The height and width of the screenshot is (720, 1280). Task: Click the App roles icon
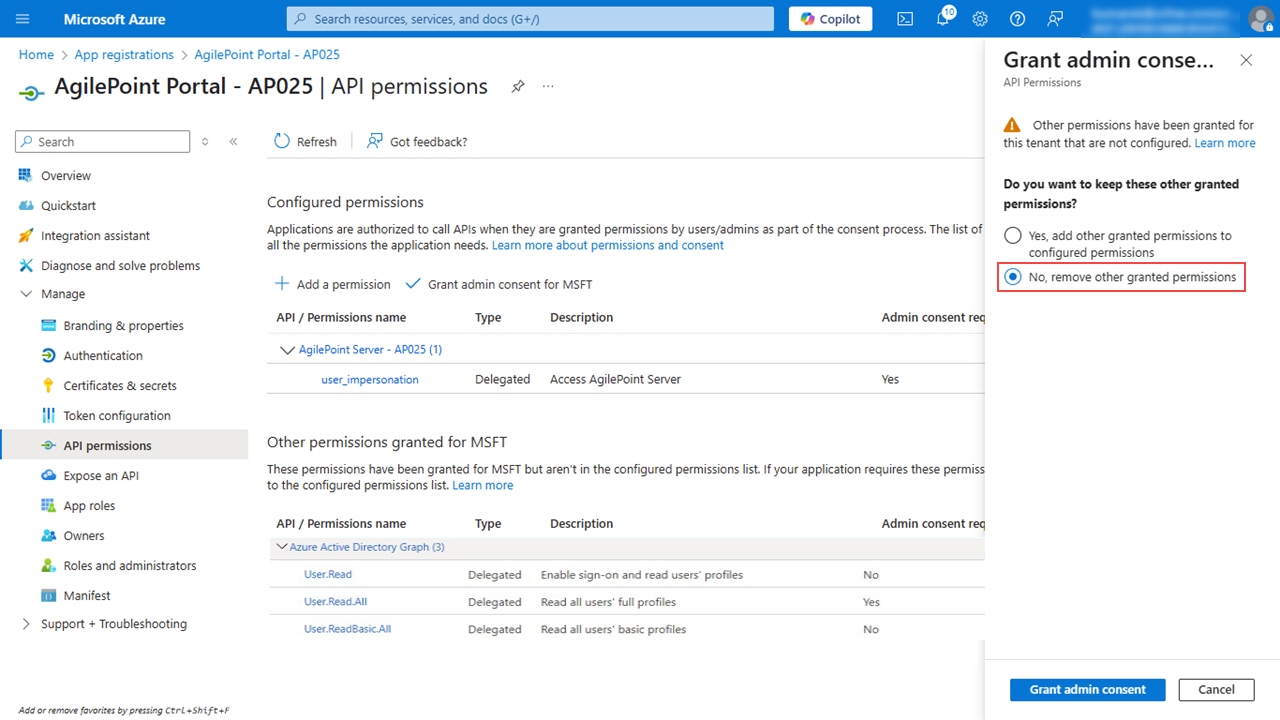click(x=48, y=505)
